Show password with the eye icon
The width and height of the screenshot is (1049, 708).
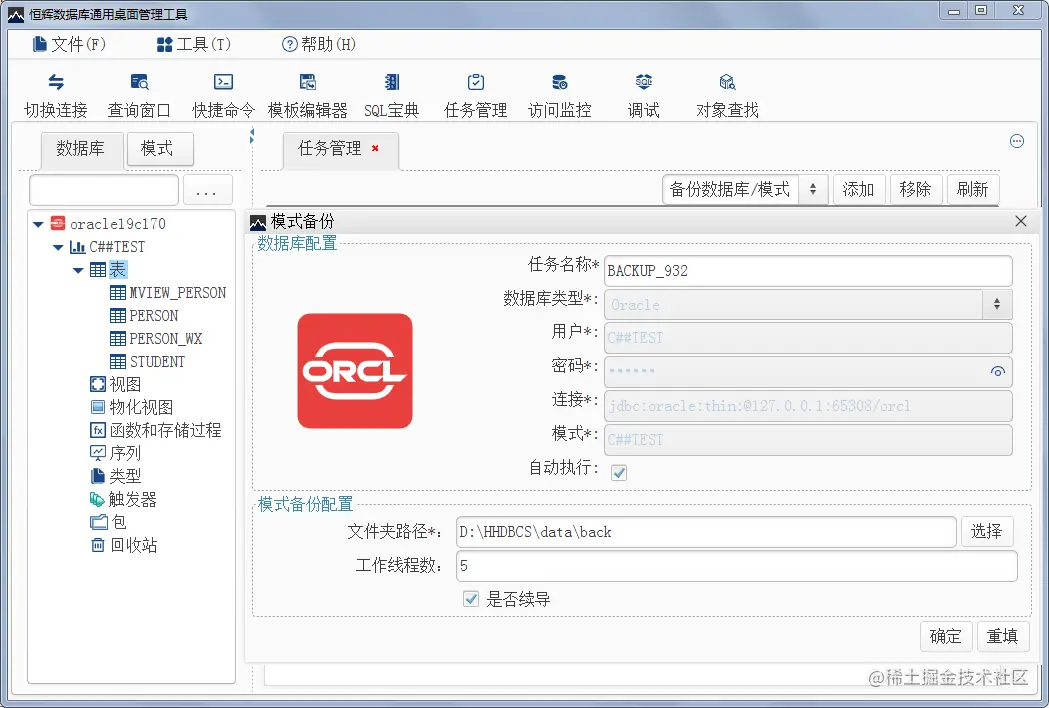[997, 371]
